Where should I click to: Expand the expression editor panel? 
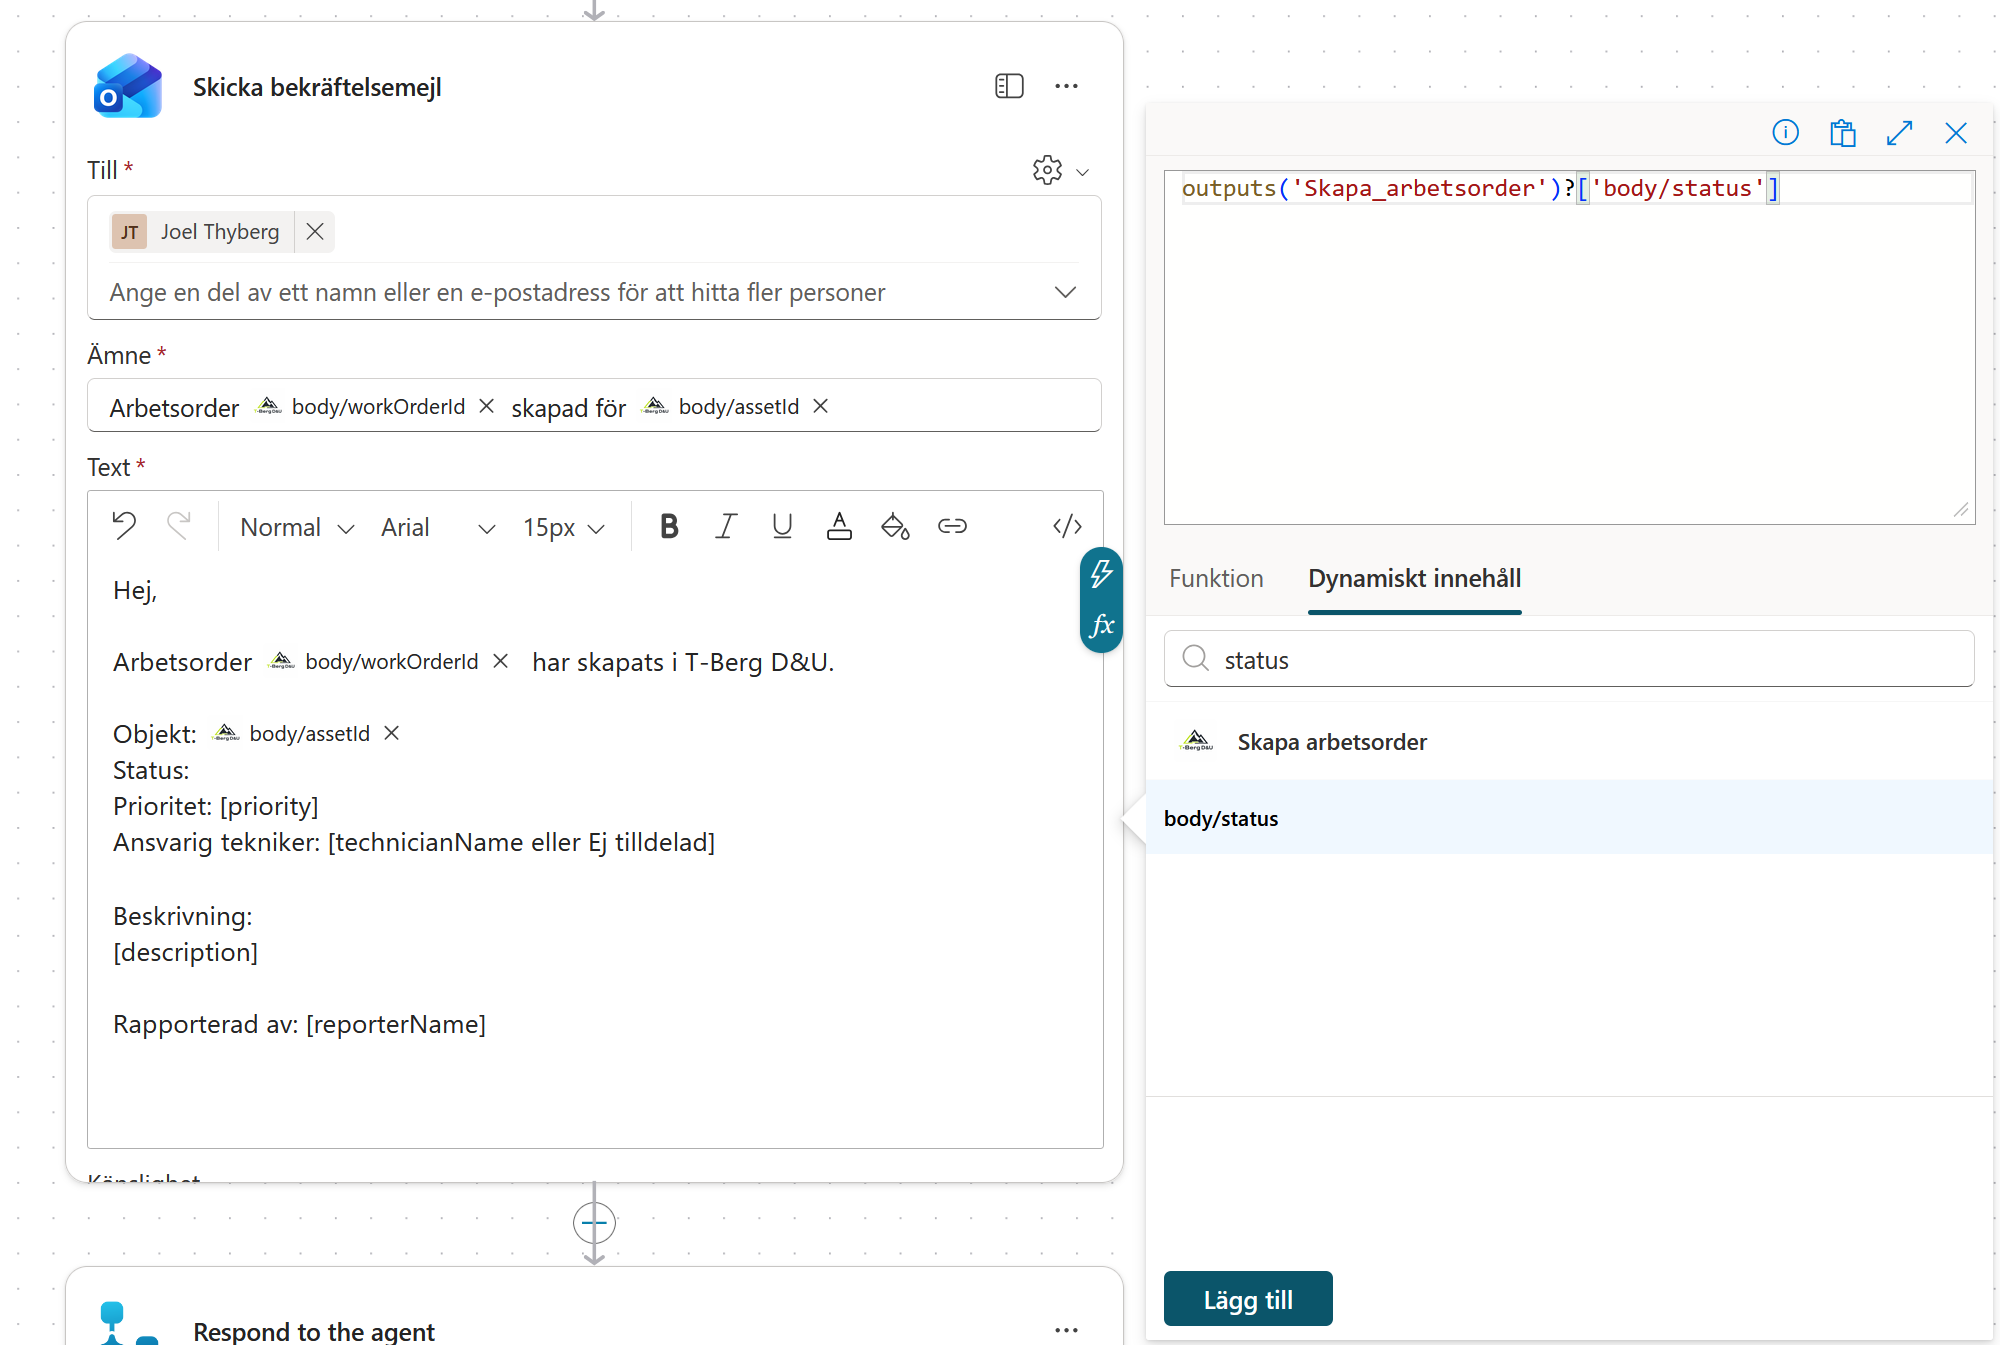point(1899,132)
